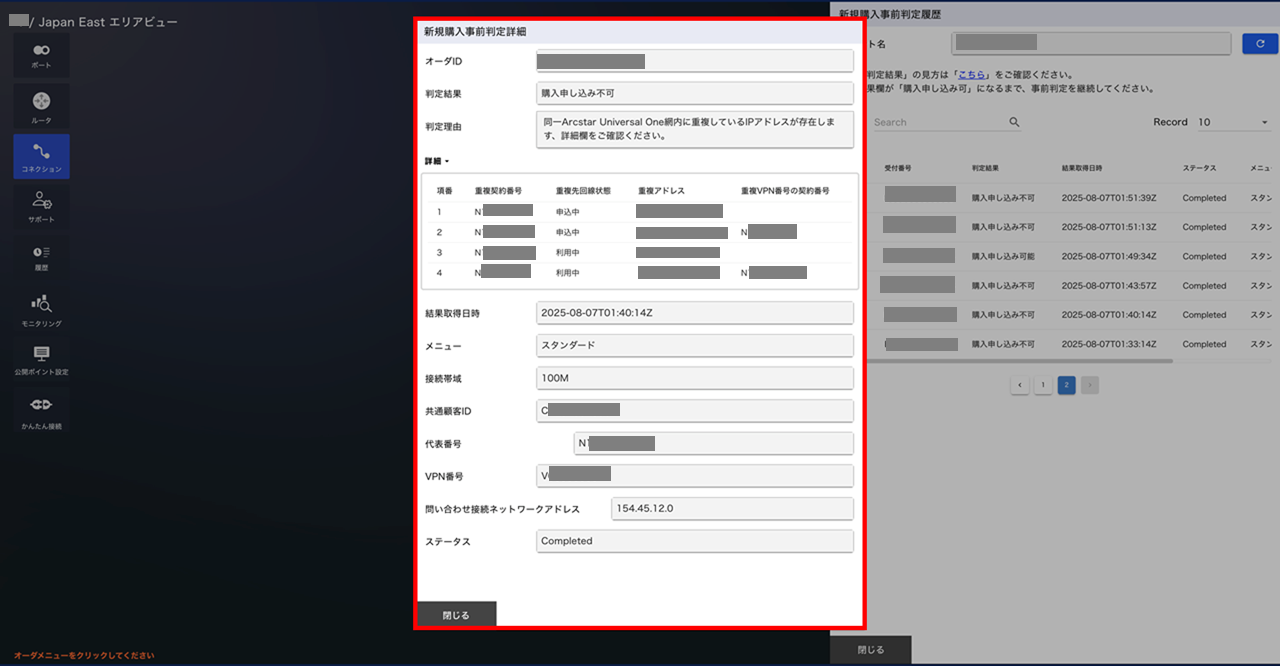Open the 履歴 (History) sidebar icon
This screenshot has width=1280, height=666.
[41, 257]
